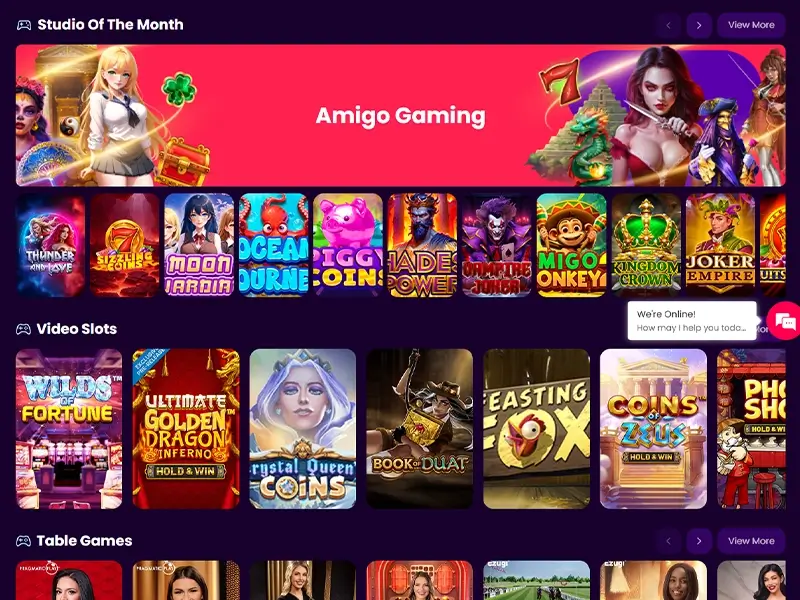Go to previous Studio Of The Month slide

tap(668, 25)
